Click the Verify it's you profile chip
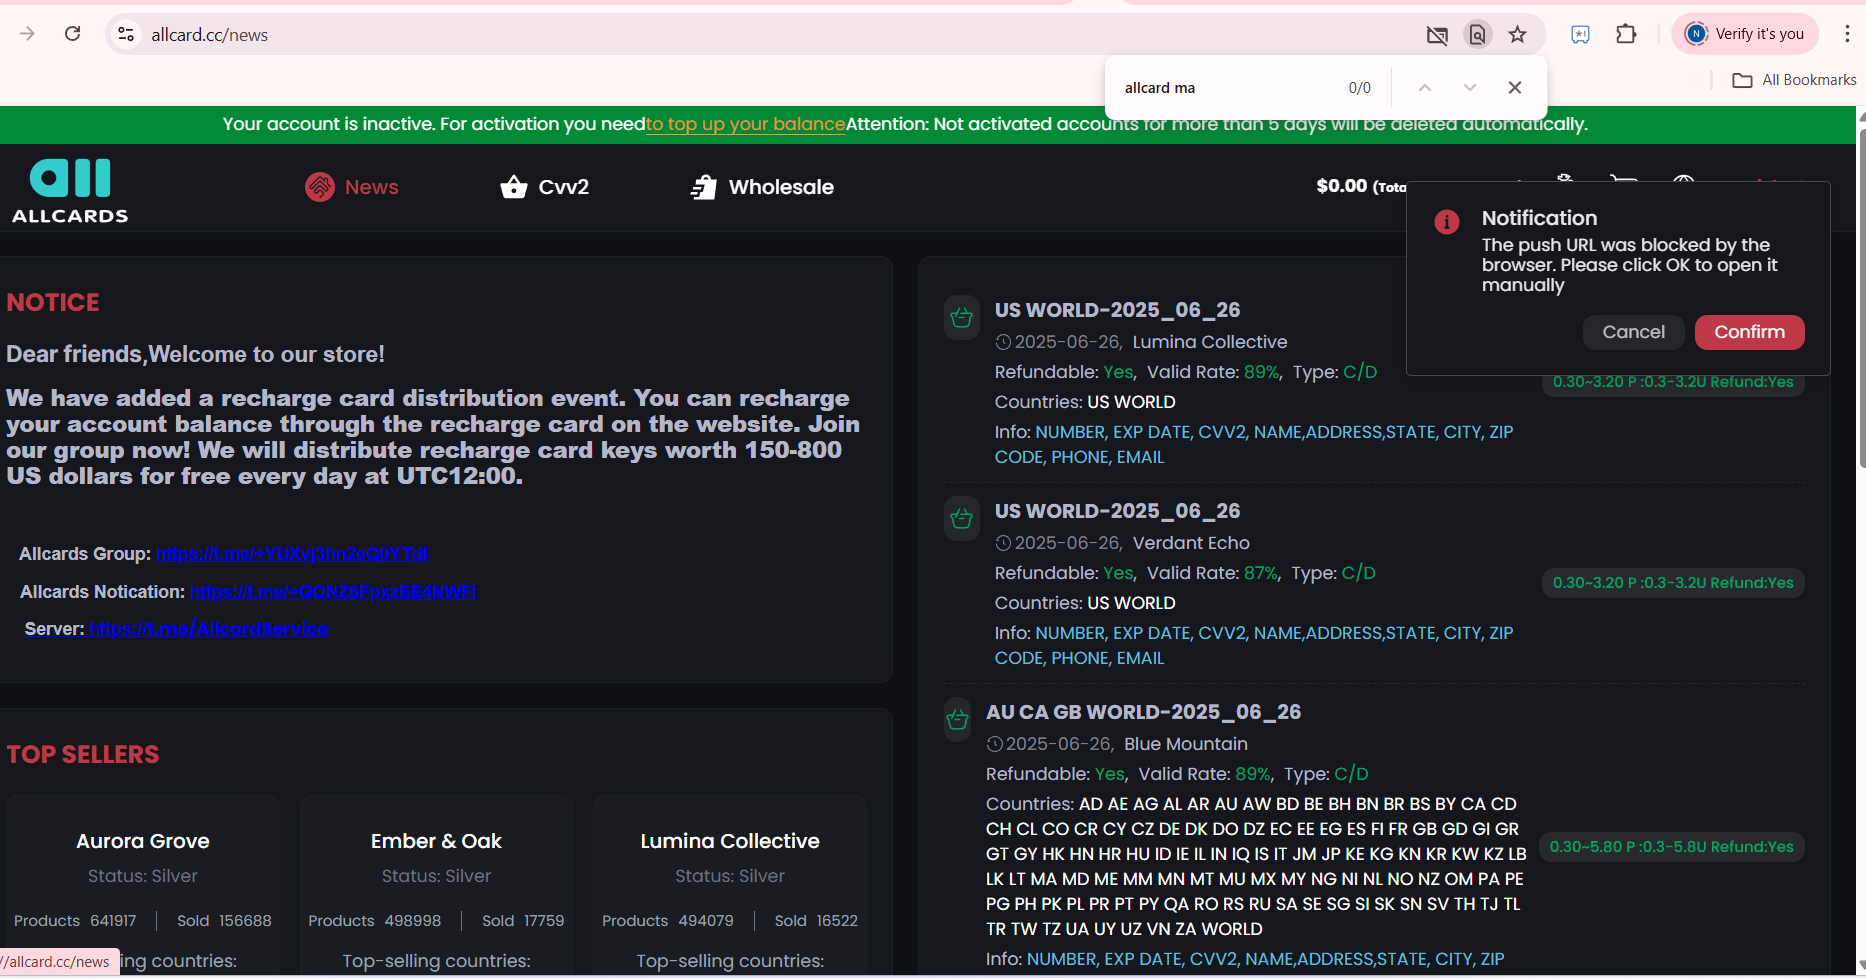The width and height of the screenshot is (1866, 978). click(1745, 34)
